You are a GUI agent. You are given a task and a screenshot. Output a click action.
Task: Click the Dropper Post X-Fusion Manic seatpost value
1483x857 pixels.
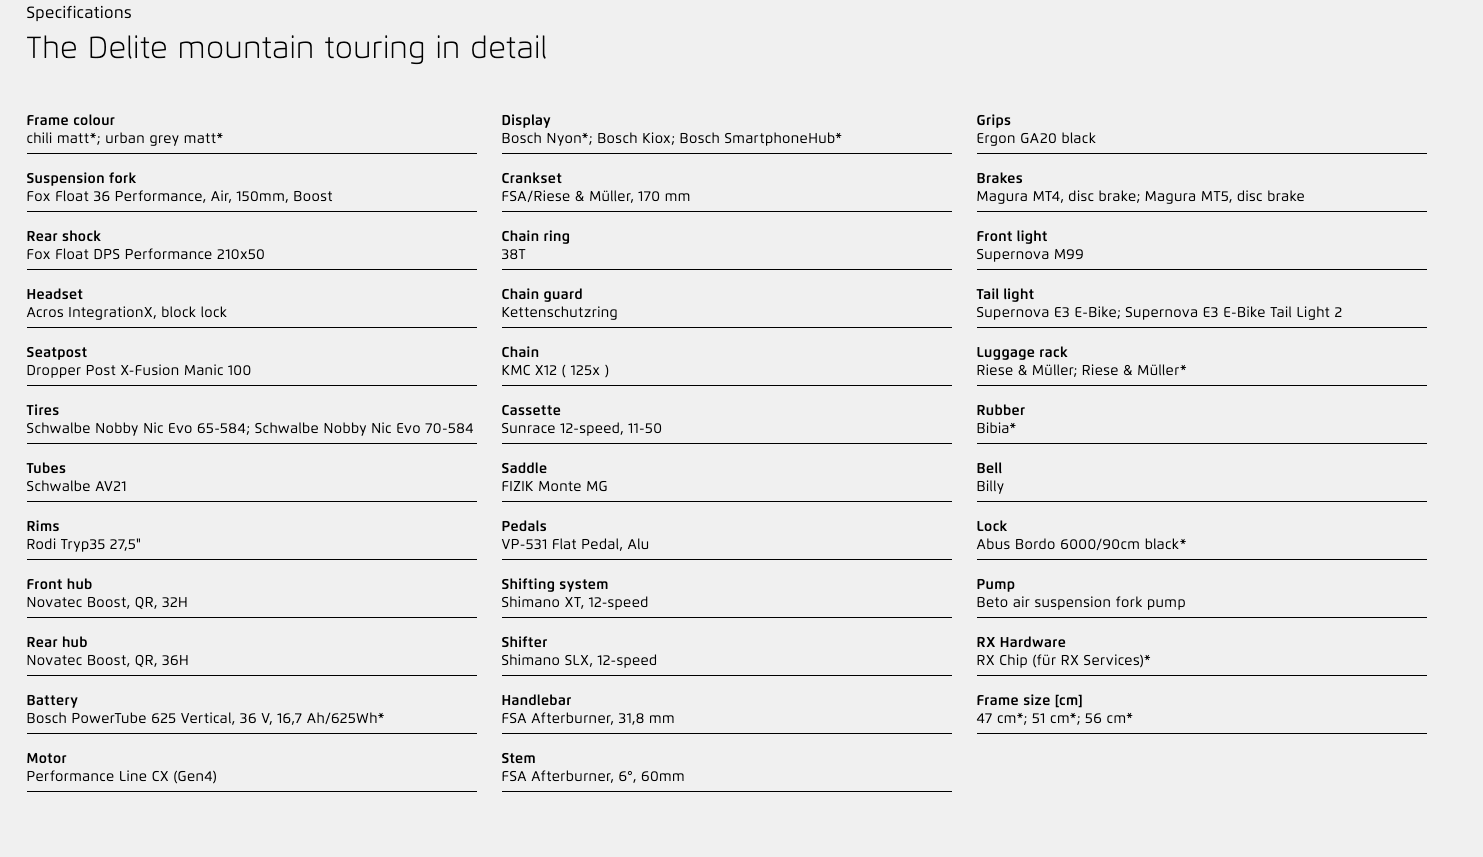click(139, 371)
